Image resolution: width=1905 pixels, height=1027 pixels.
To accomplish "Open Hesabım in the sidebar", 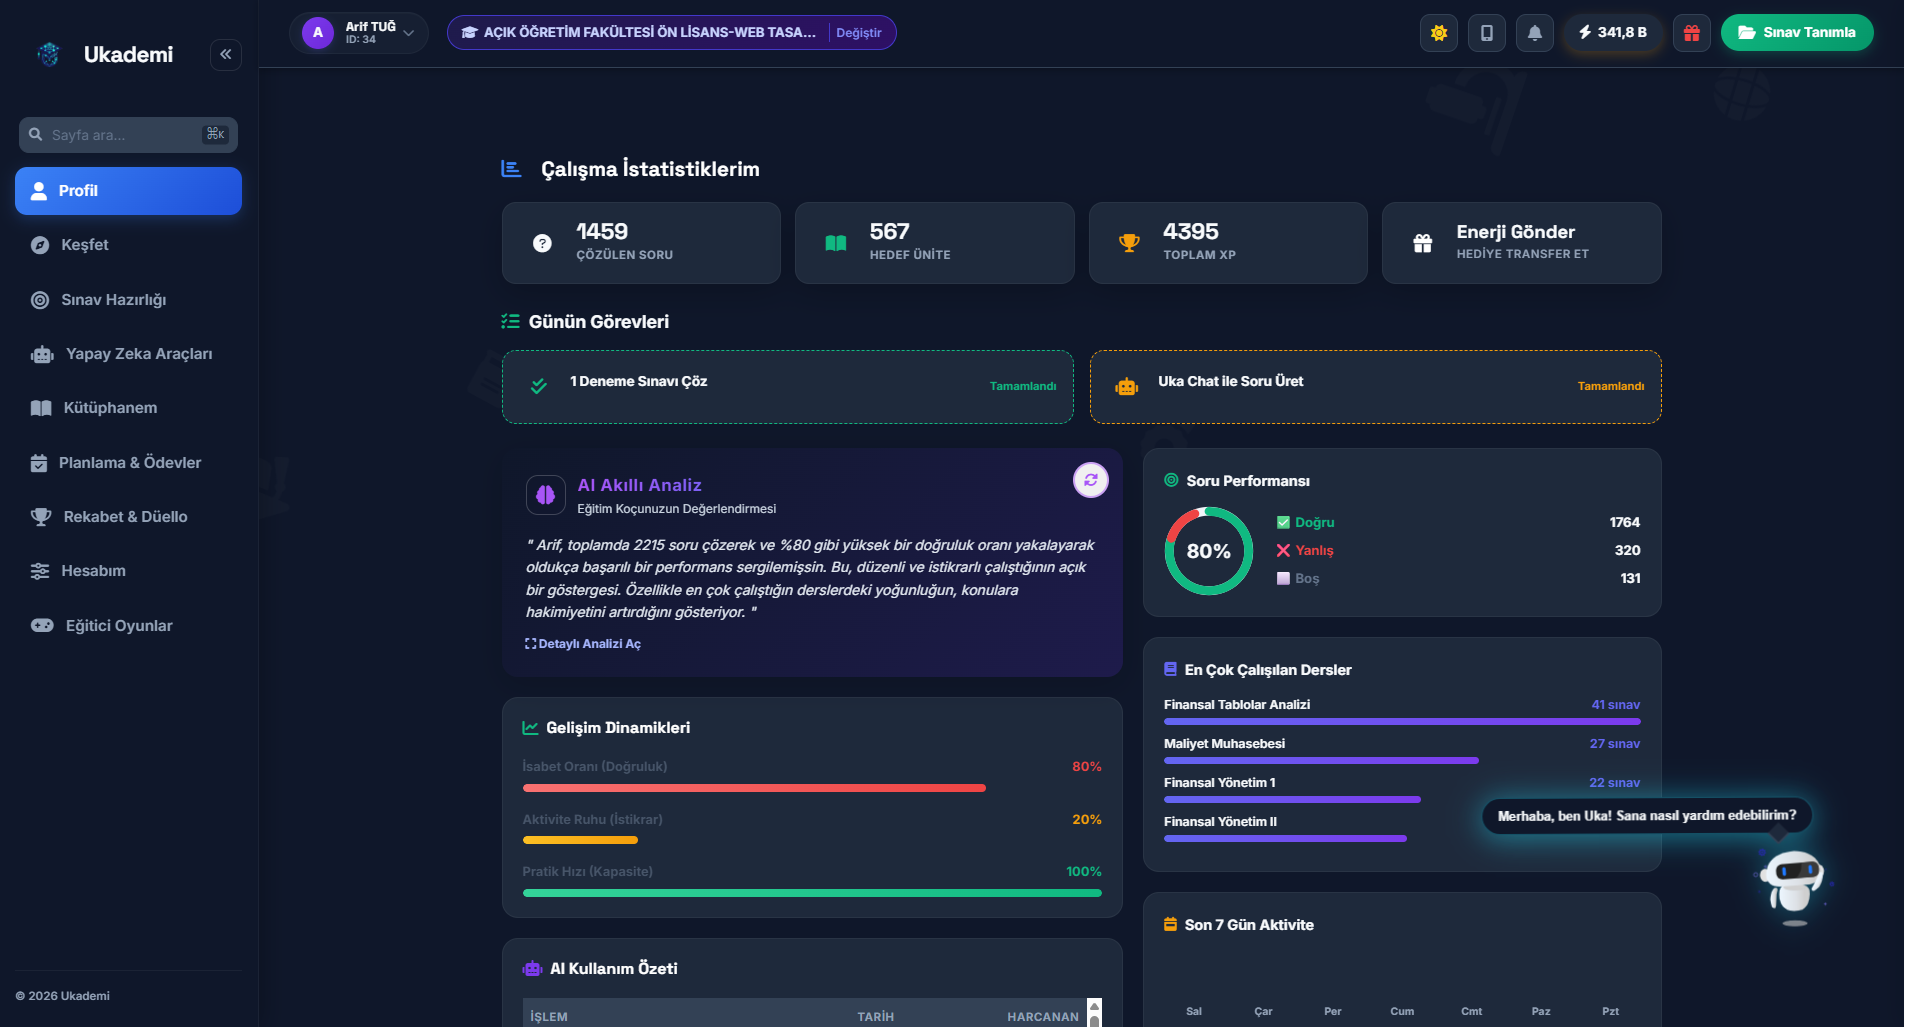I will click(x=128, y=571).
